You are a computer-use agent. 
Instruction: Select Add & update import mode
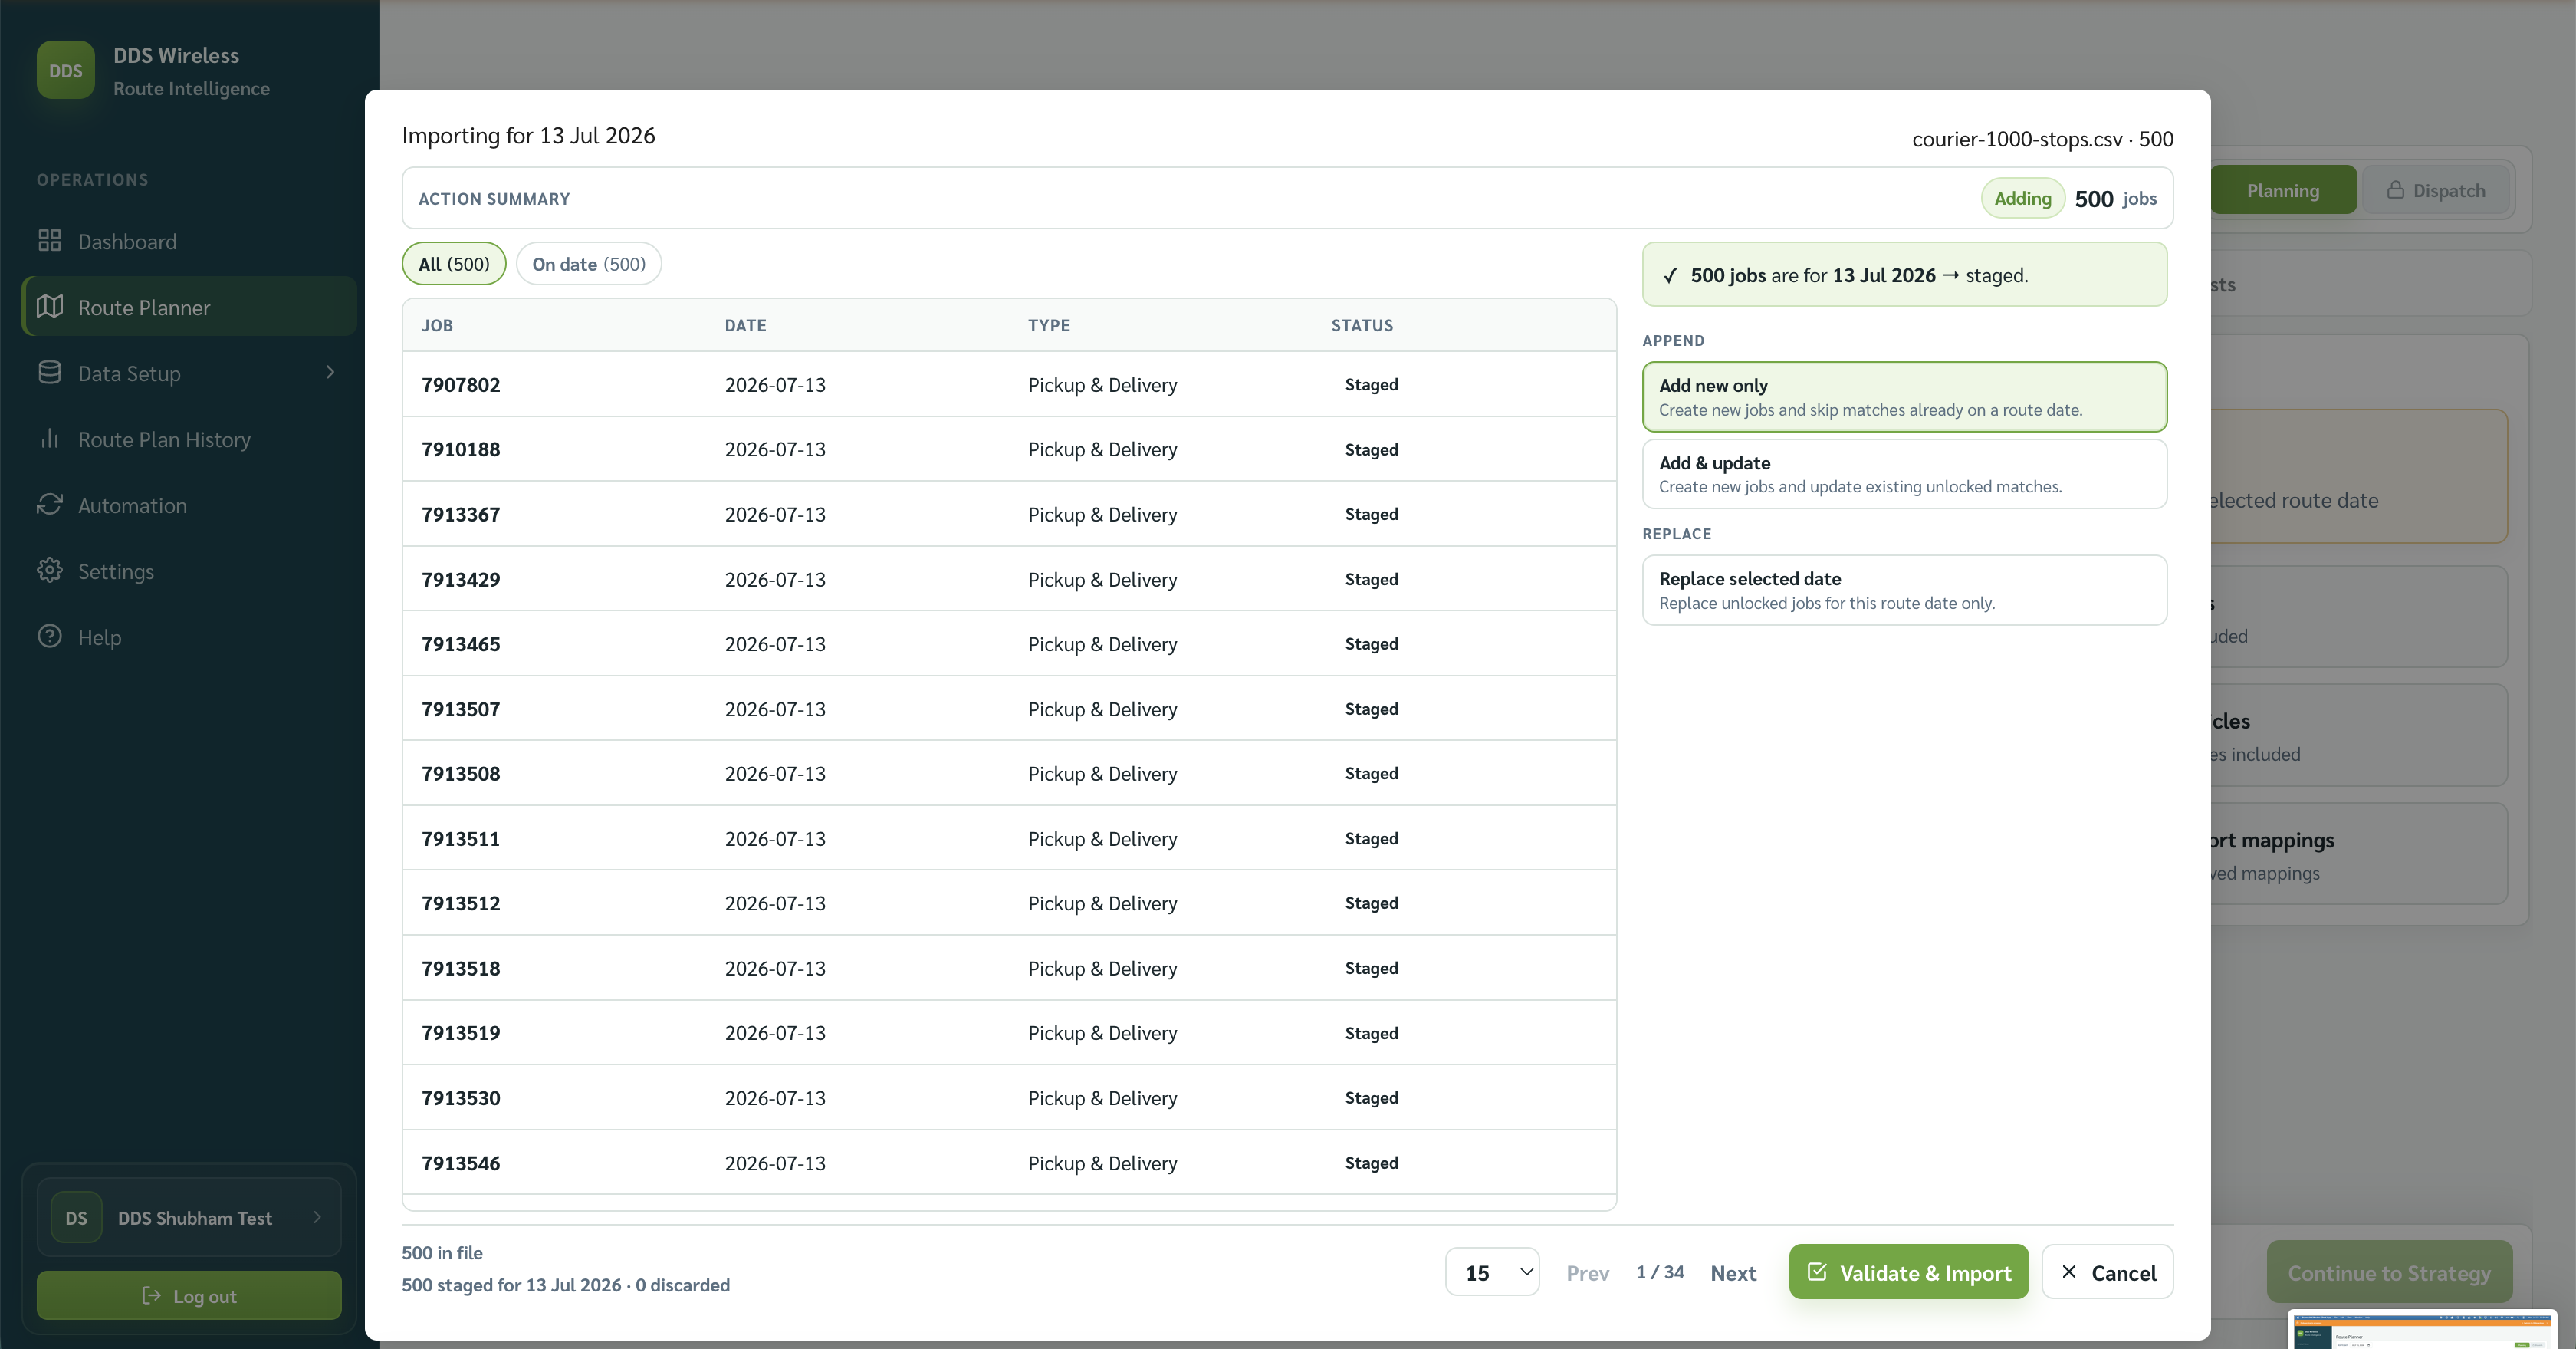[x=1904, y=474]
